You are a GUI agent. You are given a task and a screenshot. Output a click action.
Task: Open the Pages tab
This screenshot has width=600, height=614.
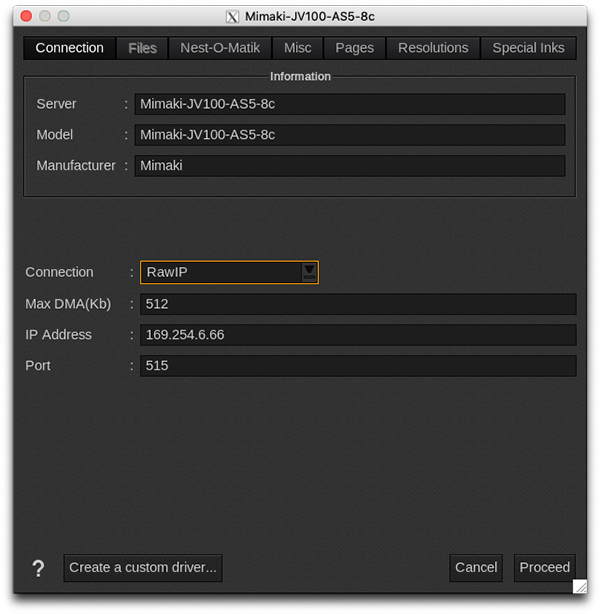tap(354, 48)
